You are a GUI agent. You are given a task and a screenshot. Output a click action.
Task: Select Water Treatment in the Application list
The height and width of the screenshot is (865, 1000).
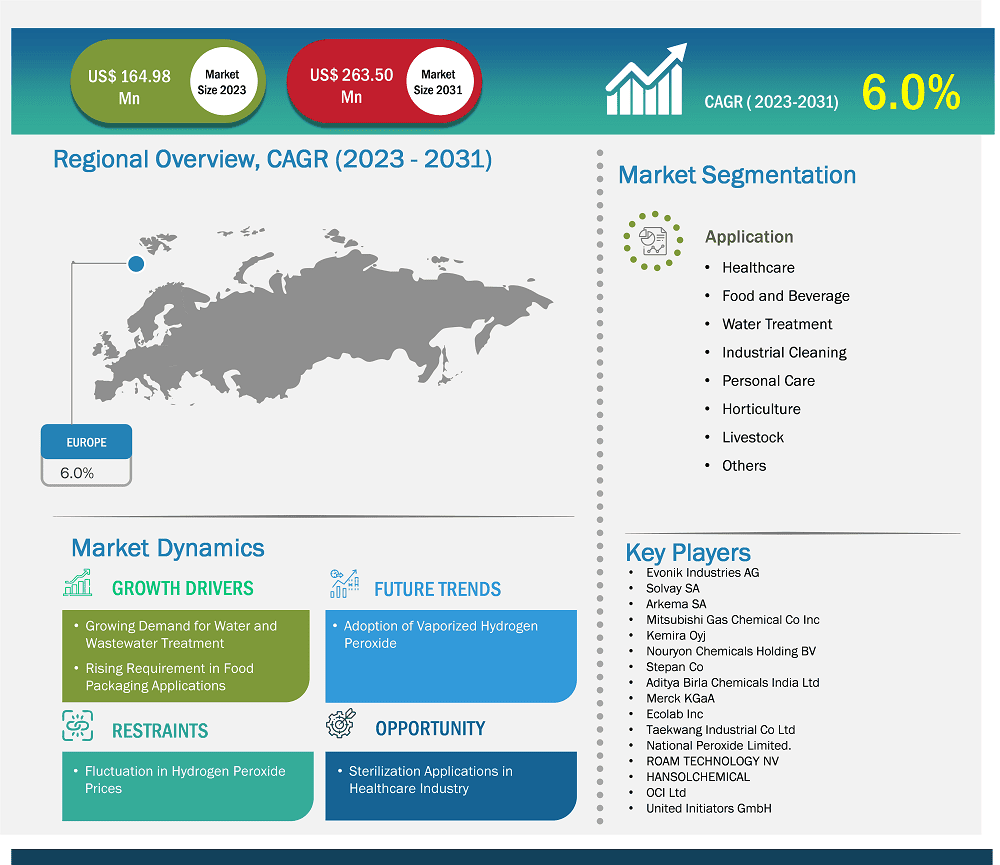777,324
